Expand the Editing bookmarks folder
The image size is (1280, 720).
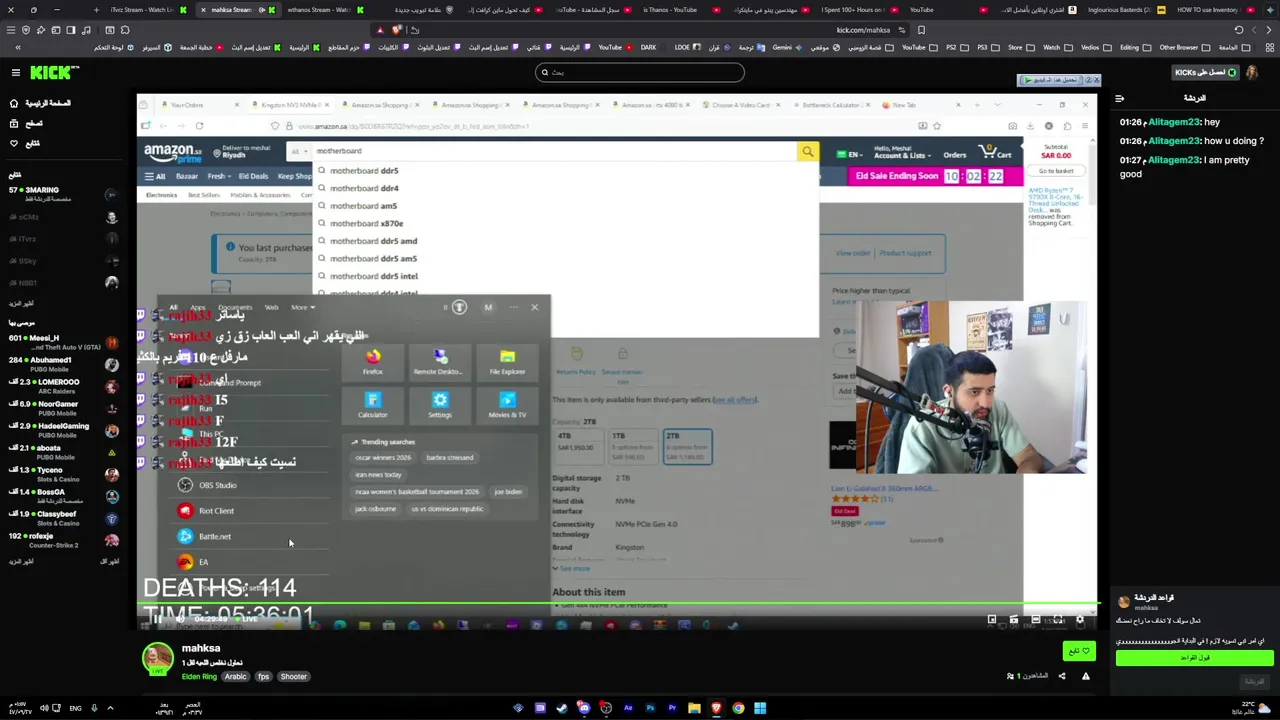(x=1135, y=47)
